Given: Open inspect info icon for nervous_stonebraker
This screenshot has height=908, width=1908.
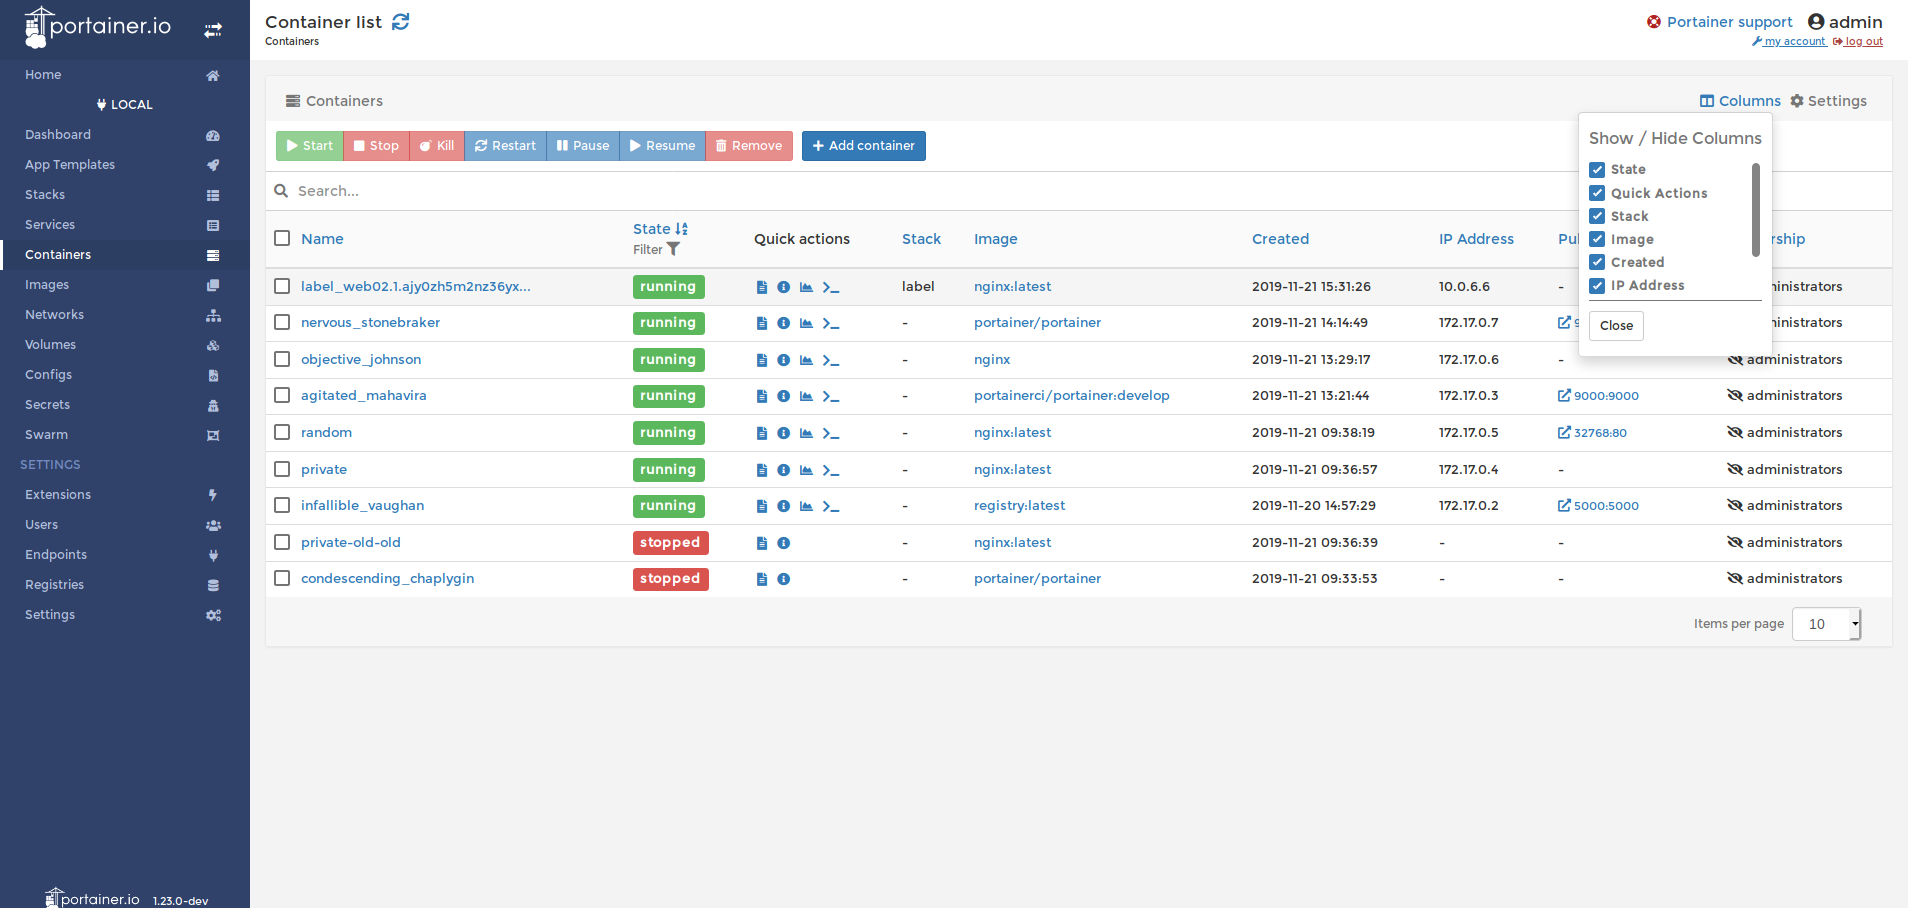Looking at the screenshot, I should pyautogui.click(x=784, y=323).
